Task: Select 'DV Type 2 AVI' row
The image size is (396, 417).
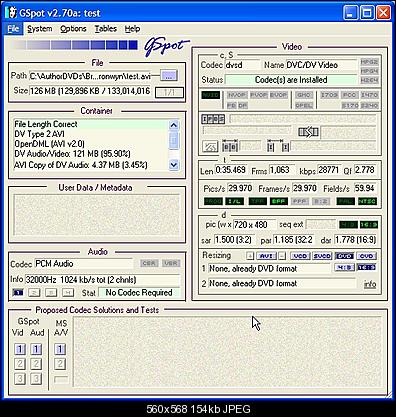Action: pos(91,134)
